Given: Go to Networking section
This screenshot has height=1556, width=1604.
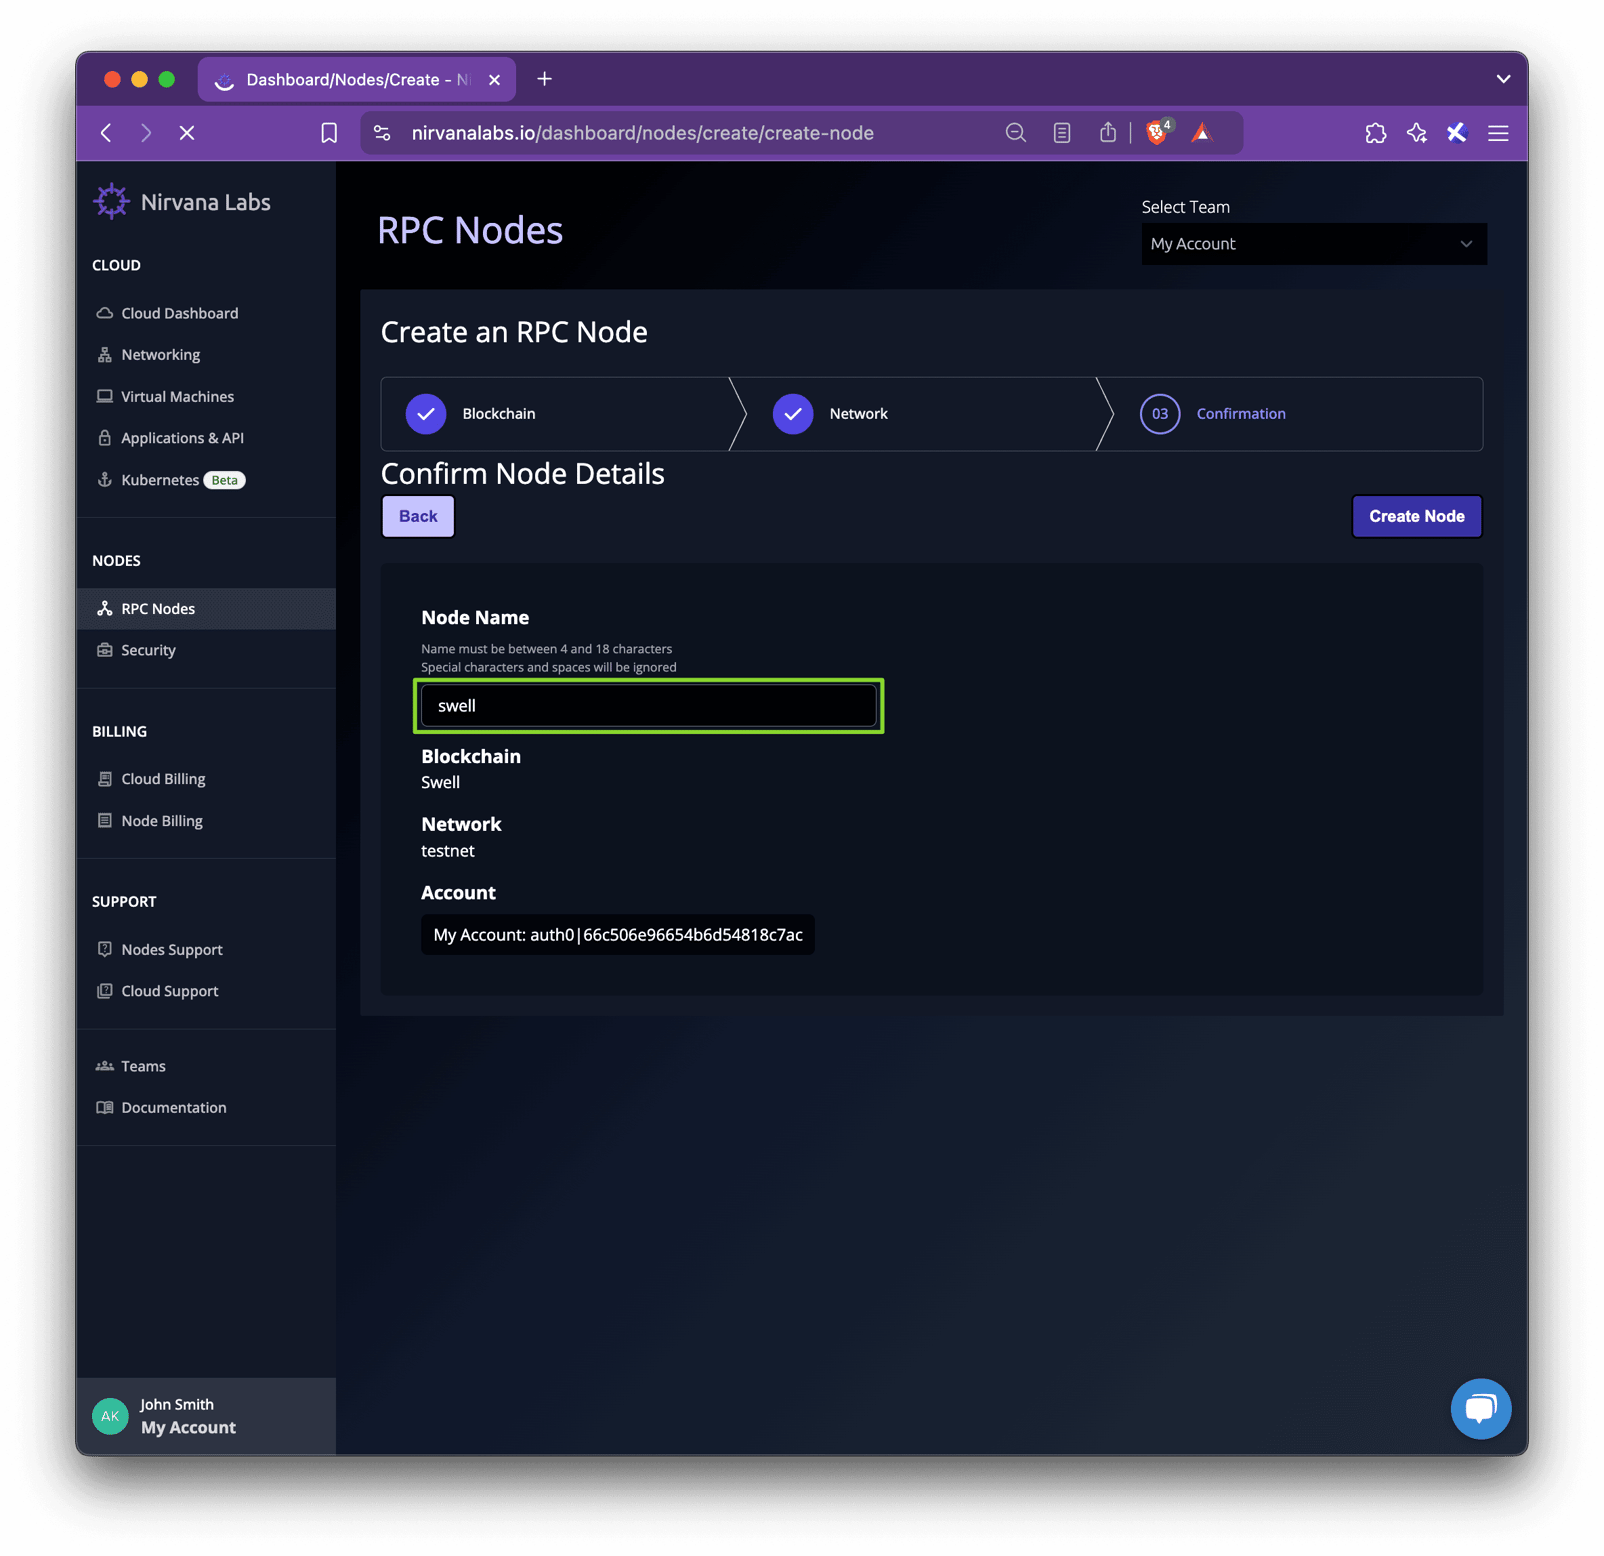Looking at the screenshot, I should (161, 355).
